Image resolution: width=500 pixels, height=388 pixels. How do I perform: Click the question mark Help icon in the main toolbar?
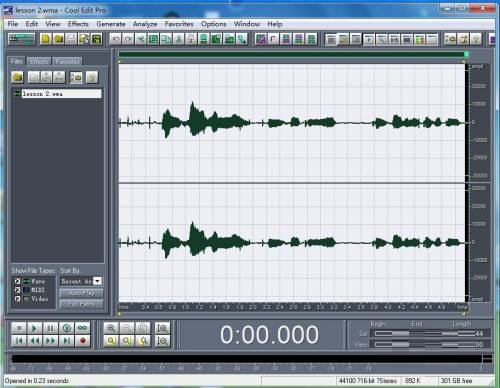pos(476,39)
